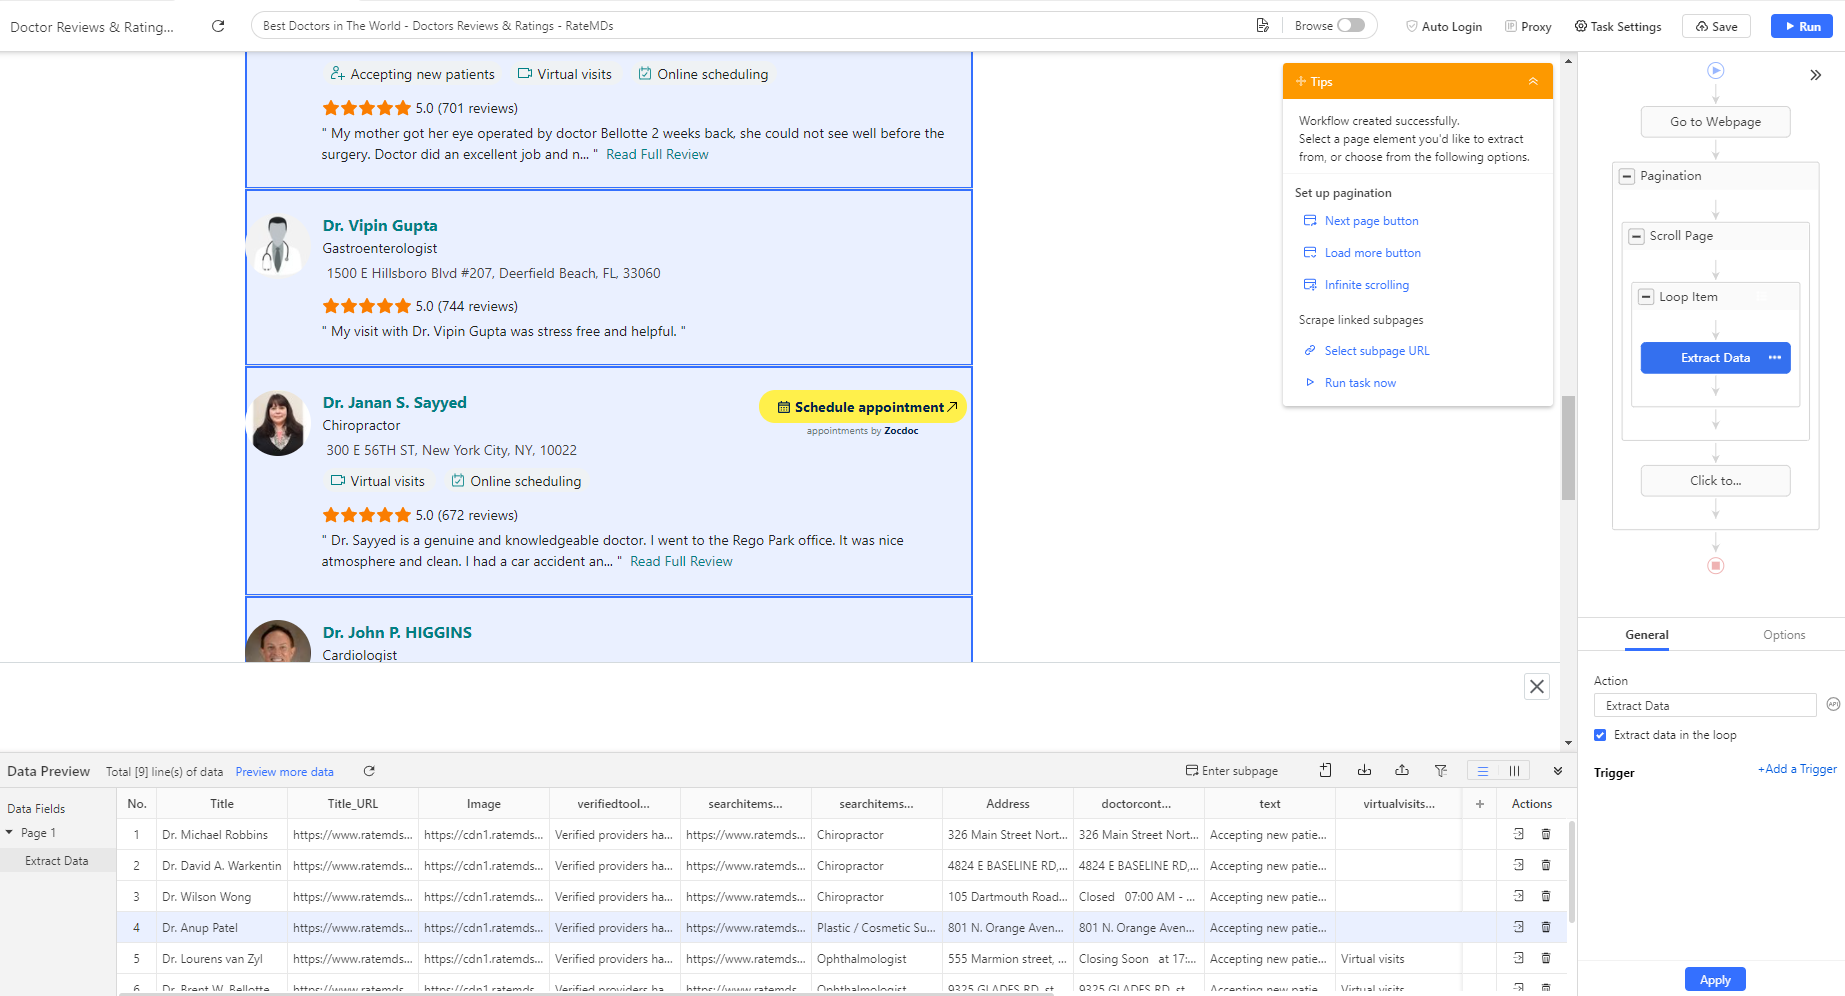Toggle the Browse mode switch

1350,26
